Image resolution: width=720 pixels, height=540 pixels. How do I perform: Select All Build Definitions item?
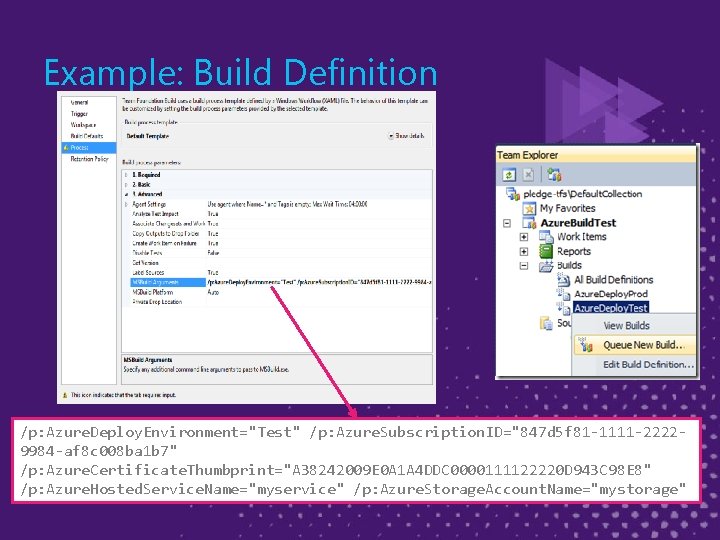pos(613,280)
